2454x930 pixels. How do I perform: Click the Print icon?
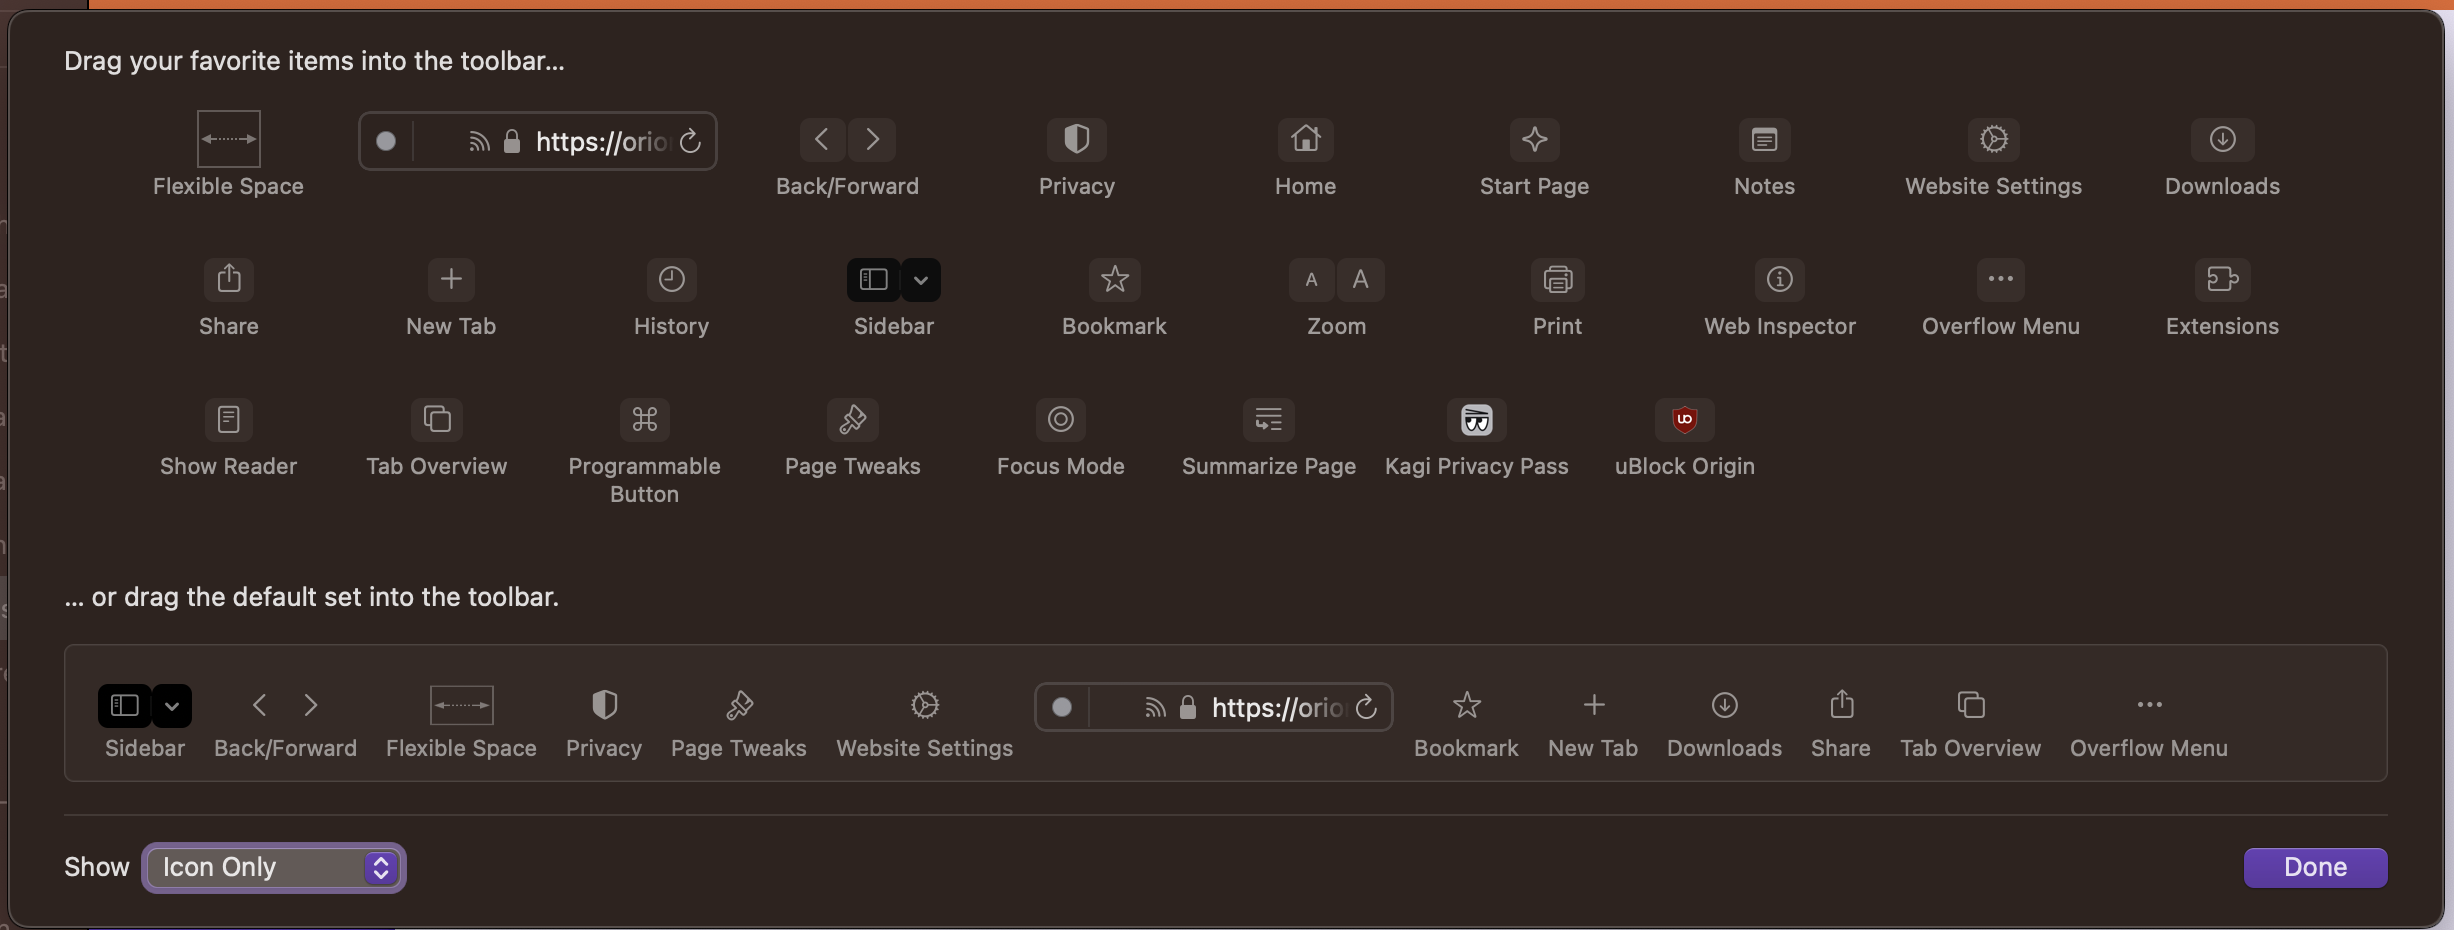pos(1557,279)
